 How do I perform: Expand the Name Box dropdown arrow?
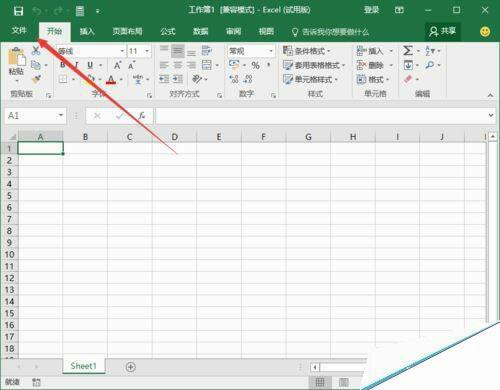click(61, 115)
